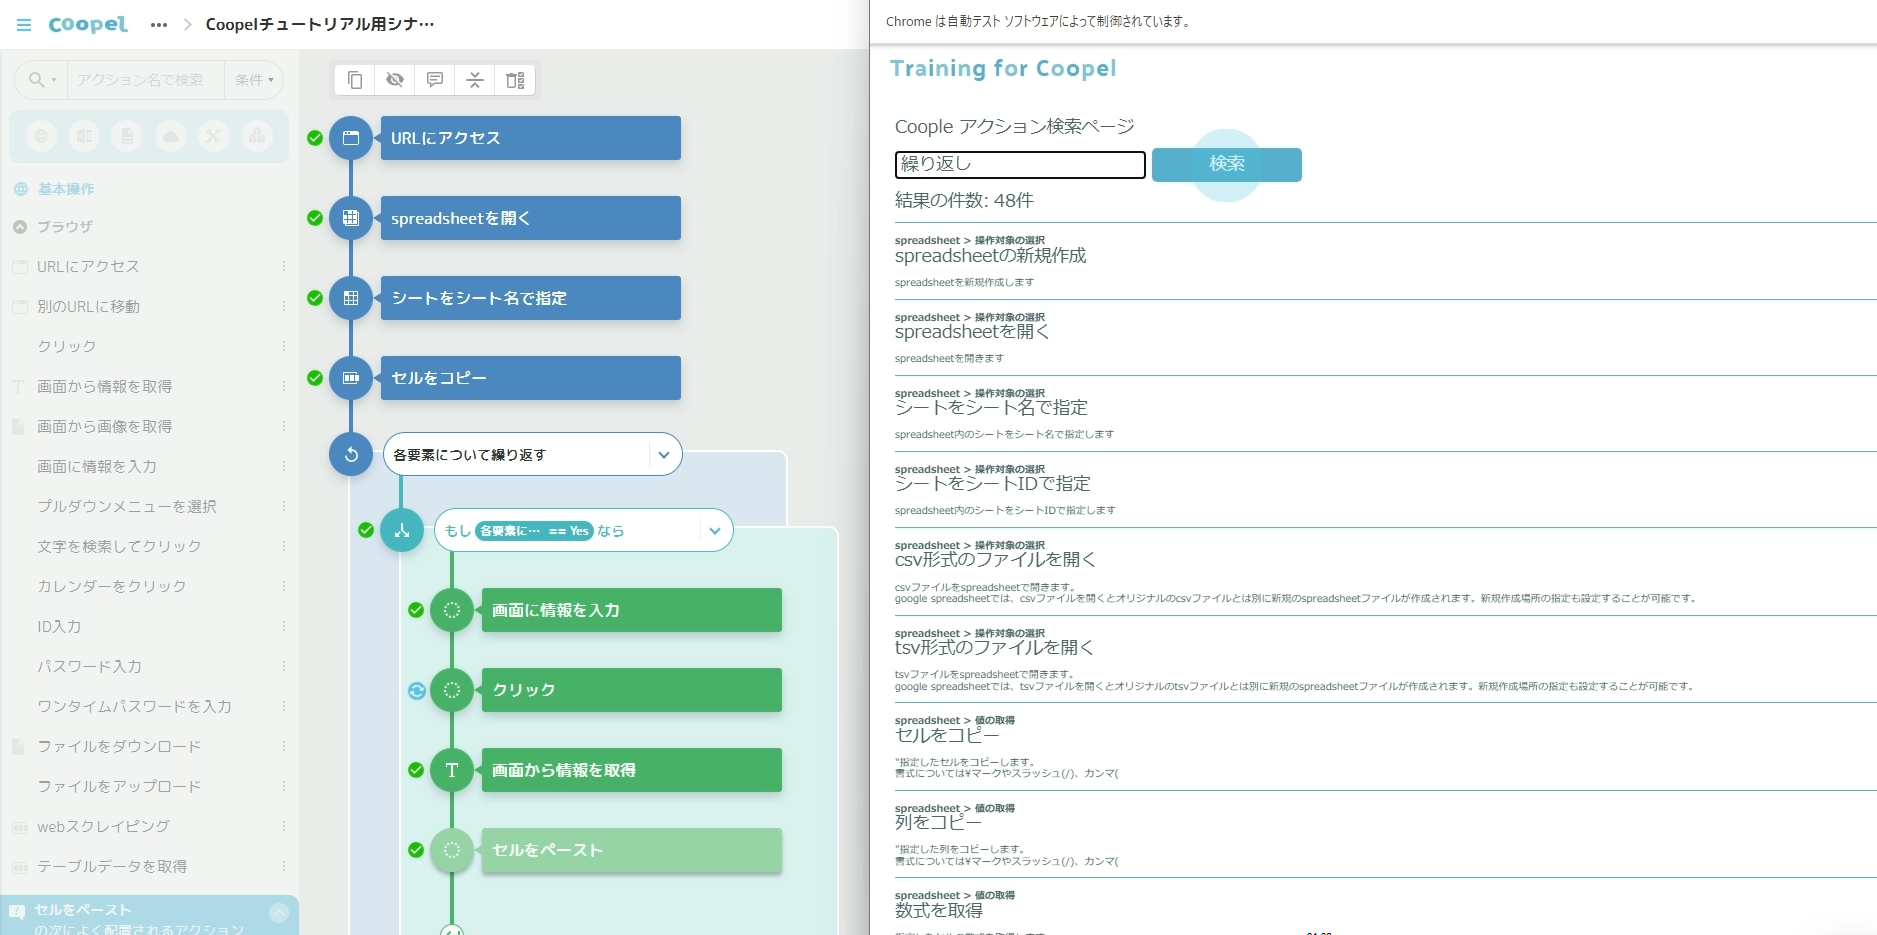The height and width of the screenshot is (935, 1877).
Task: Open options menu for ファイルをダウンロード row
Action: point(284,747)
